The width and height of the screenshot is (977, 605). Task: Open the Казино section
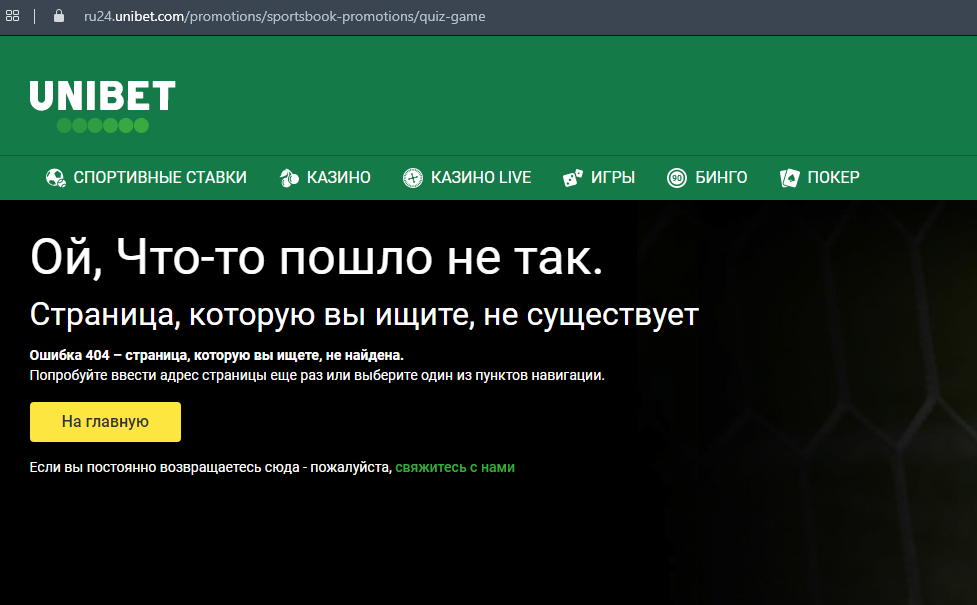[x=325, y=178]
